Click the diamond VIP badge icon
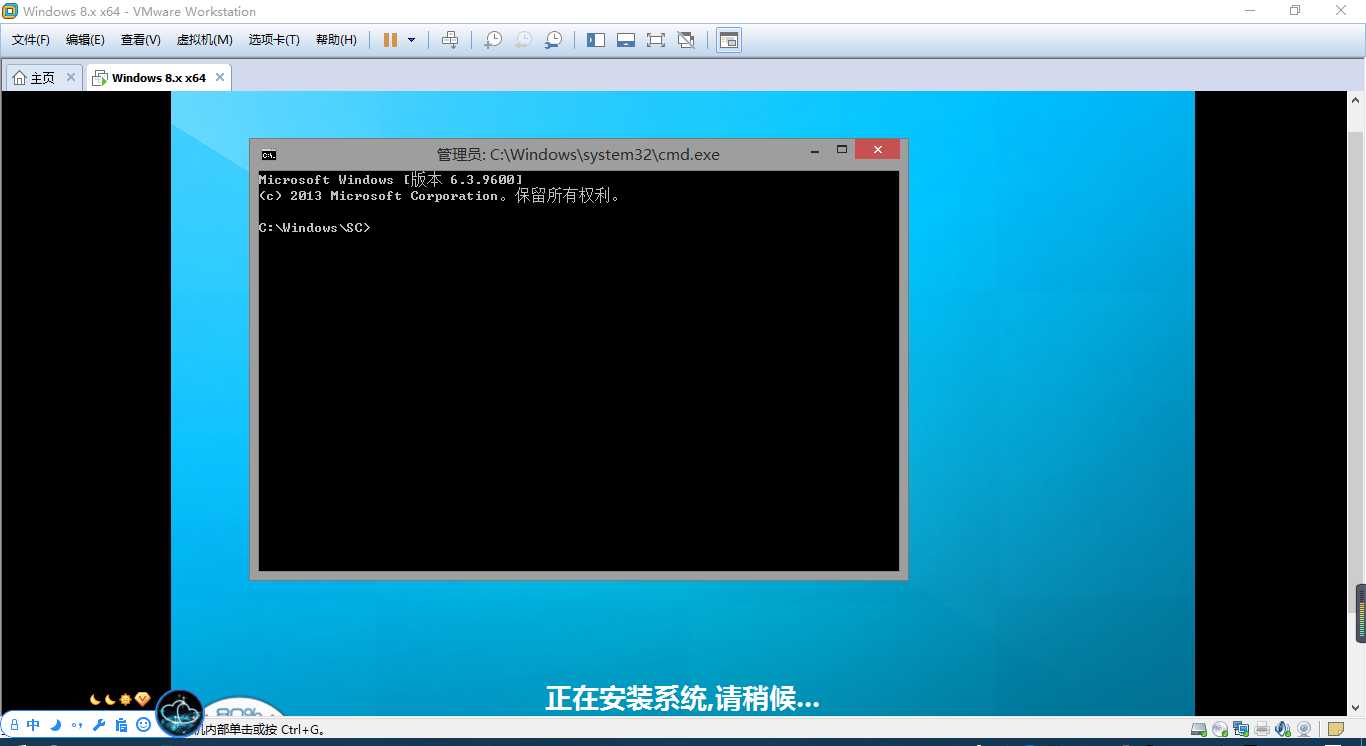The width and height of the screenshot is (1366, 746). click(142, 699)
